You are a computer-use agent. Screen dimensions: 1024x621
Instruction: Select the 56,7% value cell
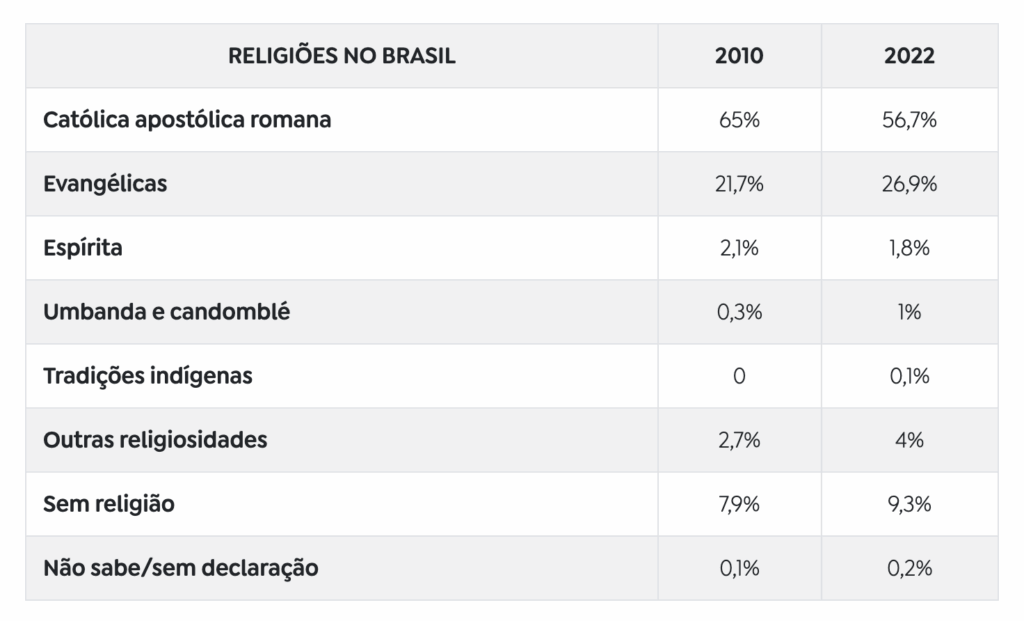tap(909, 120)
